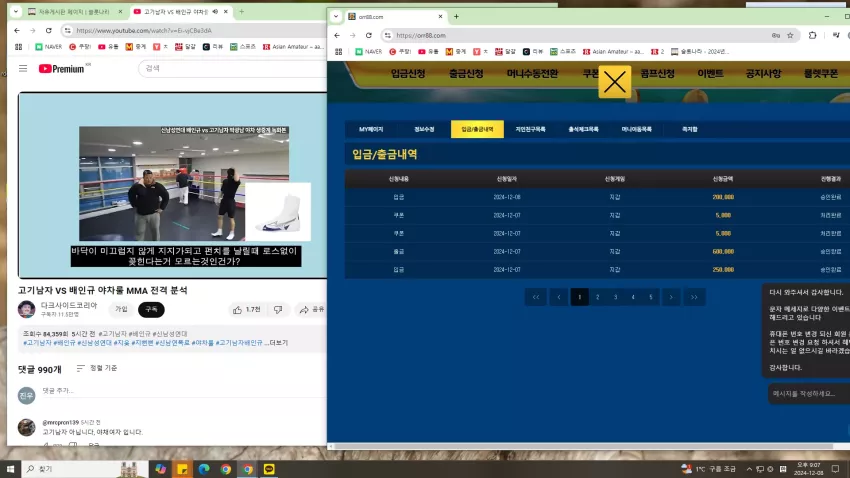Viewport: 850px width, 478px height.
Task: Go back in orr88 browser window
Action: (x=337, y=35)
